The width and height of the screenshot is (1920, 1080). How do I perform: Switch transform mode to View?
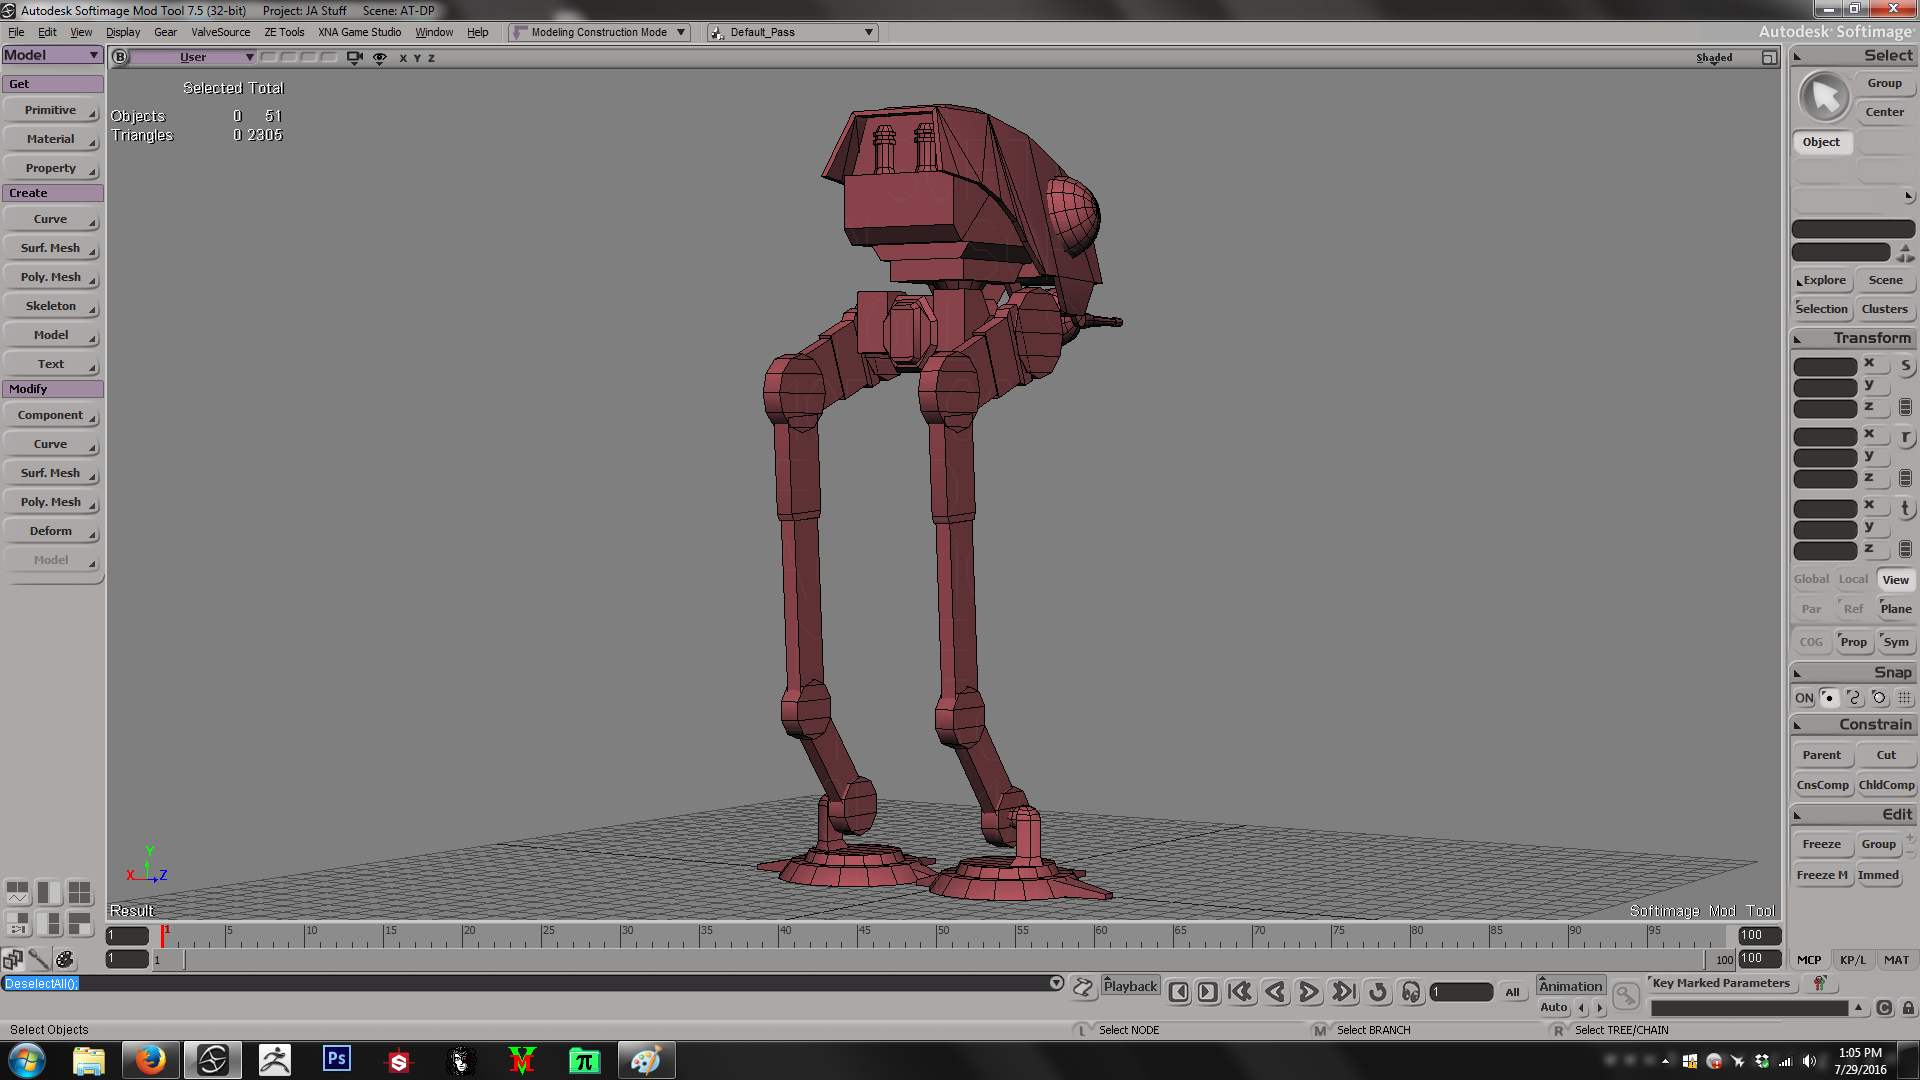pyautogui.click(x=1895, y=580)
